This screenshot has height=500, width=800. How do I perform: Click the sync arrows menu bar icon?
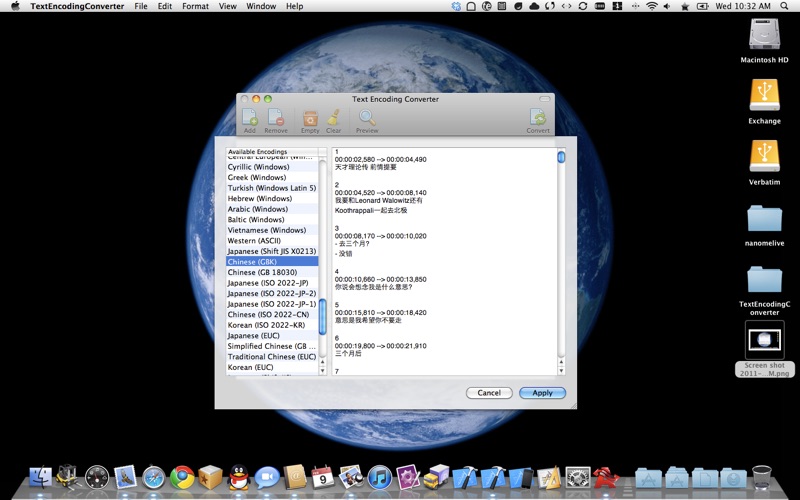(x=583, y=6)
